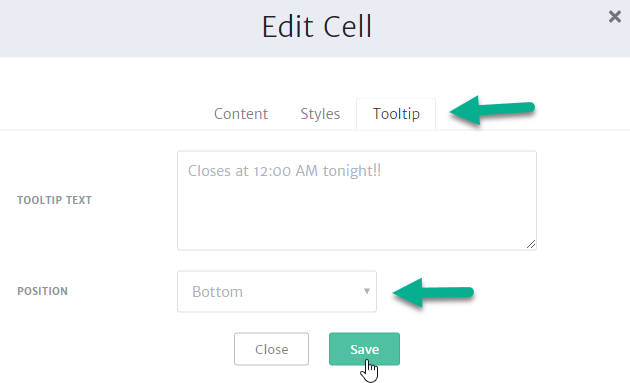The height and width of the screenshot is (383, 630).
Task: Expand the Position select via caret arrow
Action: [366, 291]
